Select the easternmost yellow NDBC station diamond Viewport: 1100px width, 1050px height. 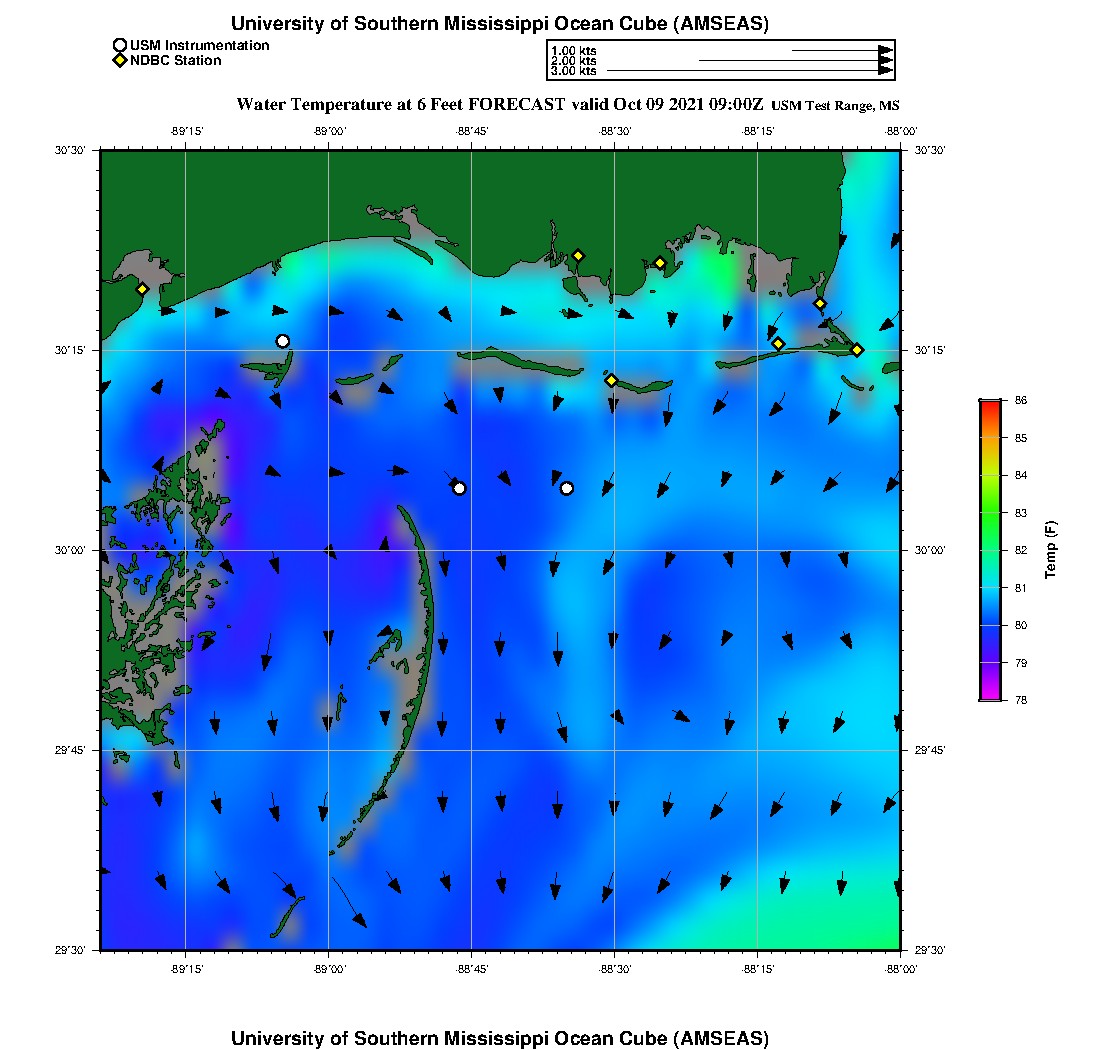(857, 349)
